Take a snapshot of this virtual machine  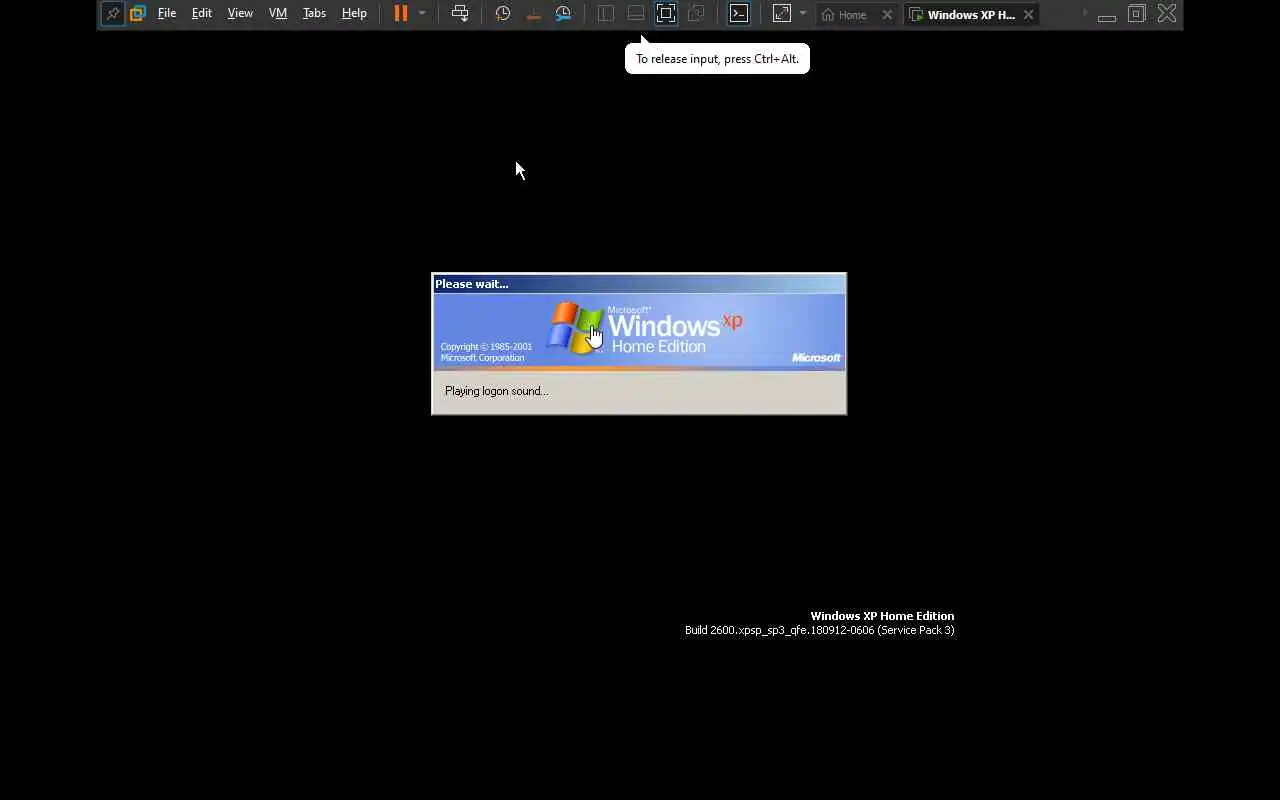coord(503,14)
